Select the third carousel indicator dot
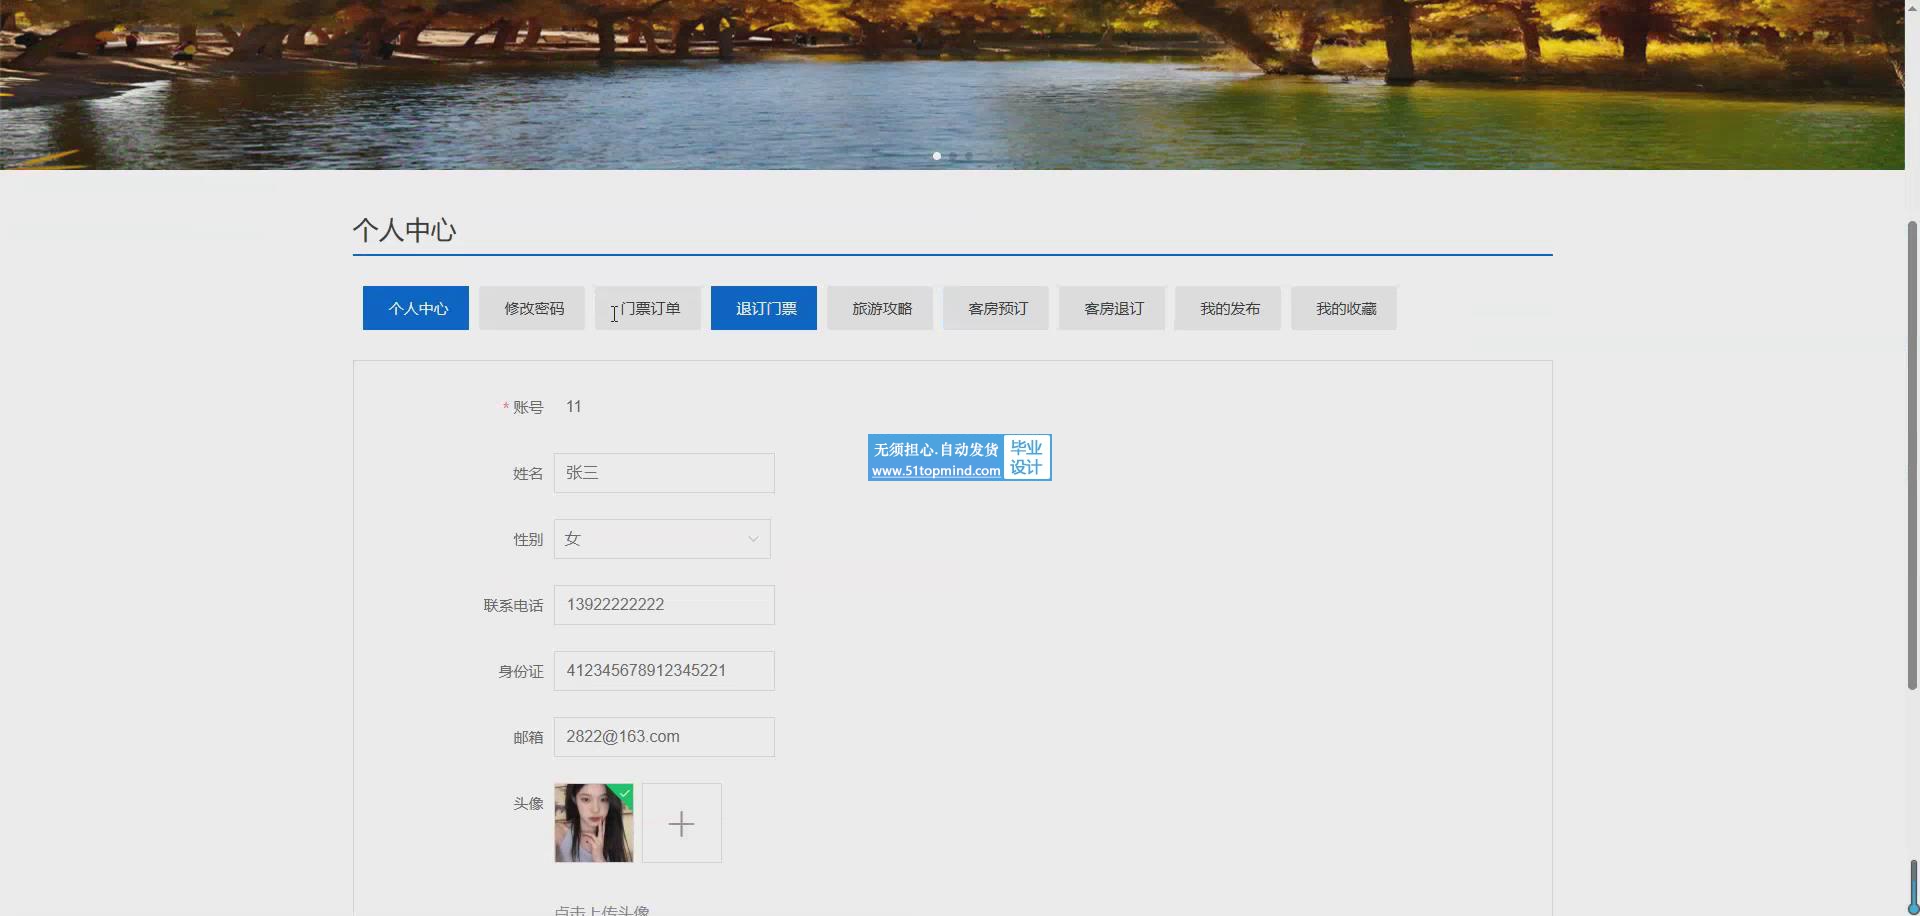 (x=969, y=156)
